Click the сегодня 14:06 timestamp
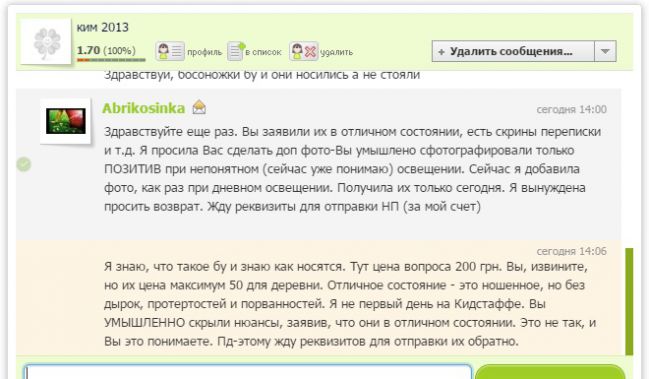This screenshot has width=649, height=379. coord(572,251)
